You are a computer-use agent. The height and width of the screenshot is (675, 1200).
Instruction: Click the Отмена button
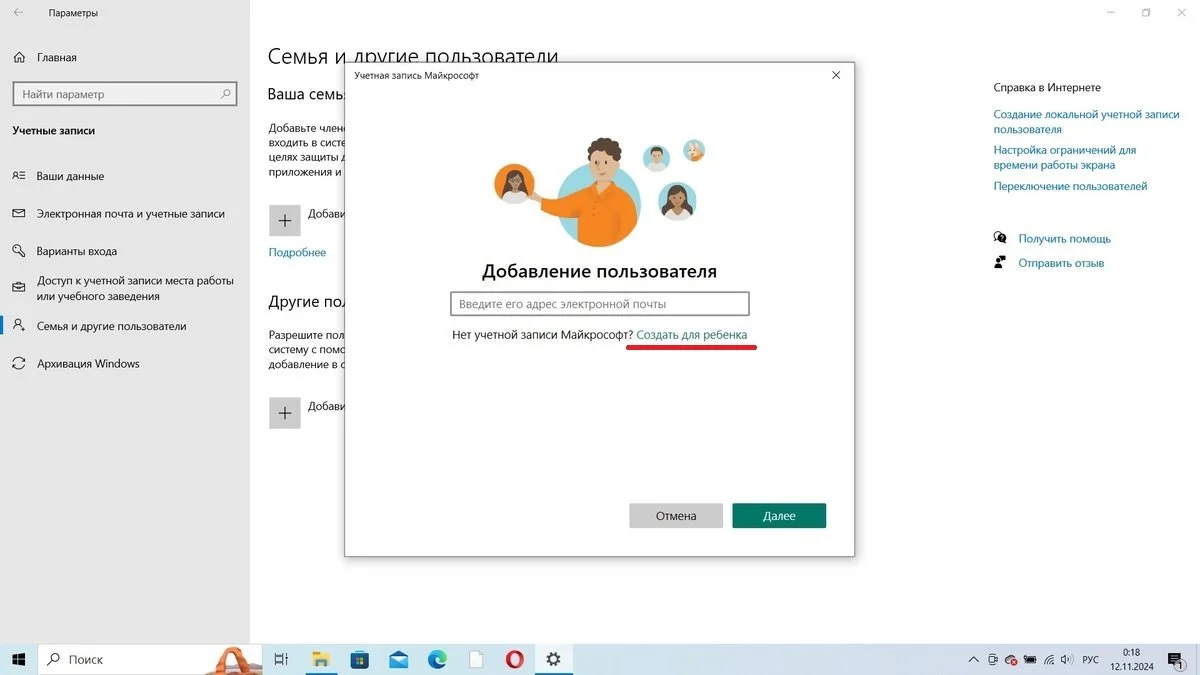[x=676, y=516]
